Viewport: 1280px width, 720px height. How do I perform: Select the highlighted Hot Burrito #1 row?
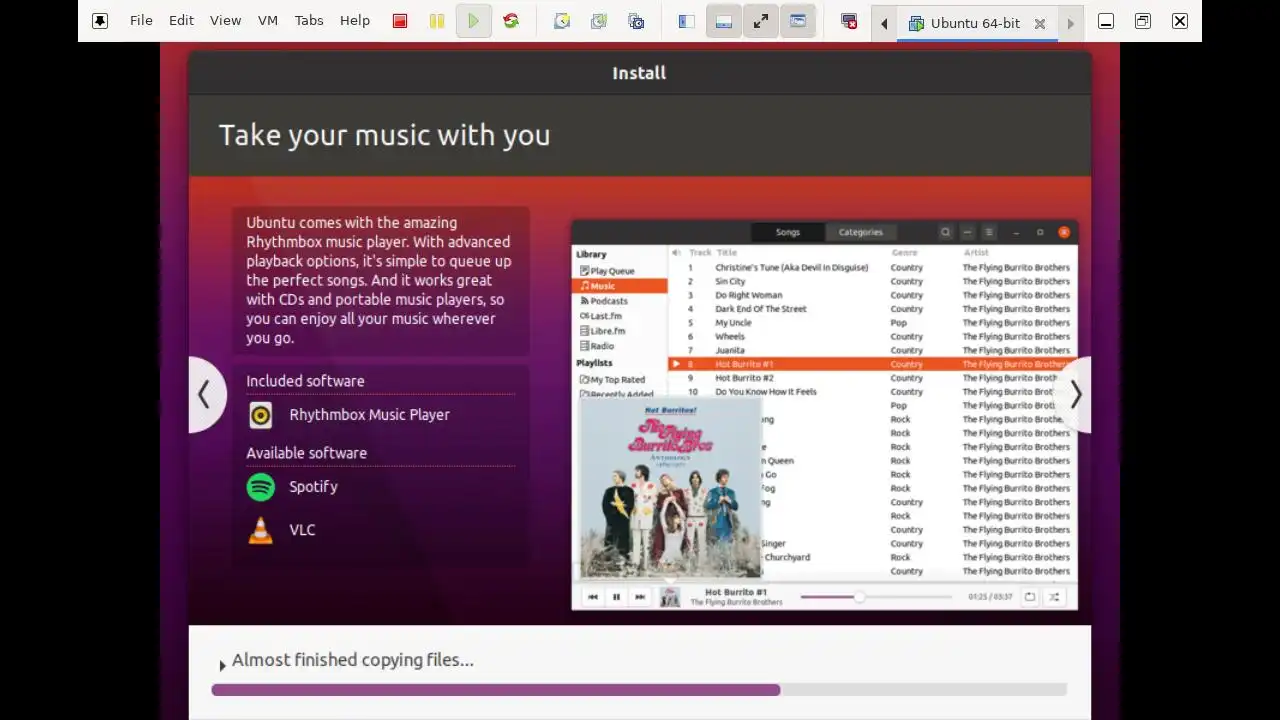873,364
